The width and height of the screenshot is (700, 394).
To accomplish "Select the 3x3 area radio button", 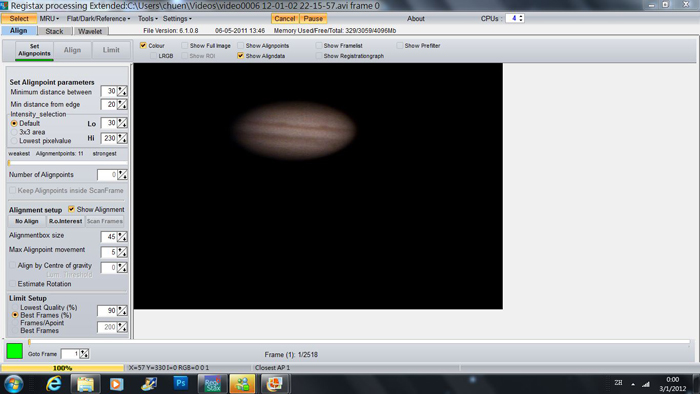I will coord(14,132).
